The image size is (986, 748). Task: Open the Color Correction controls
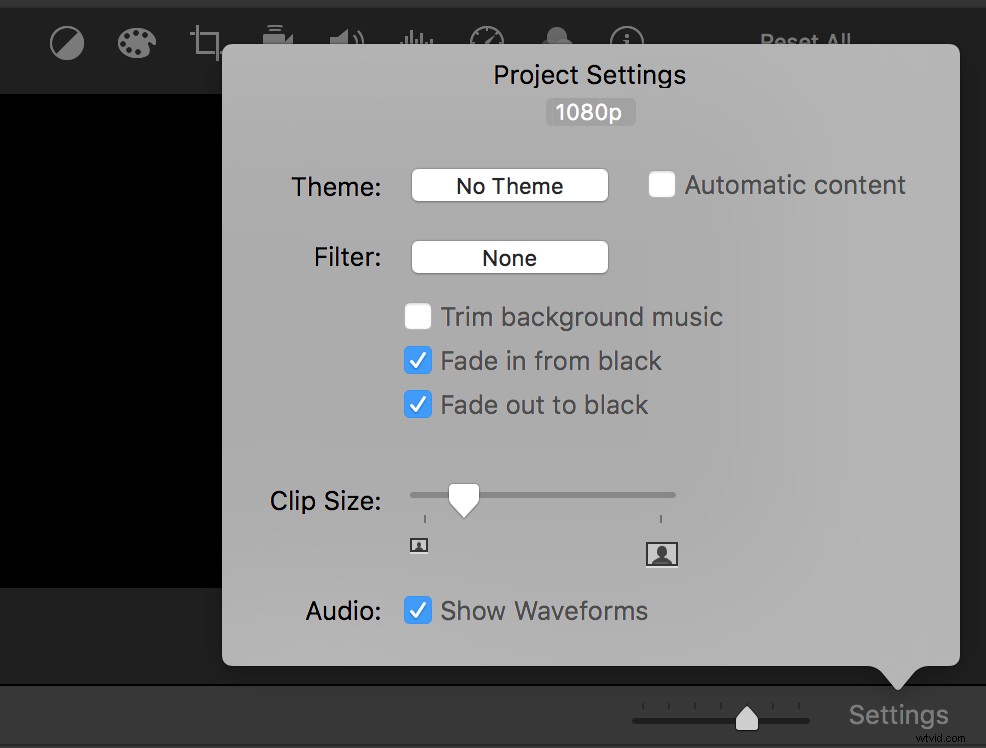point(136,42)
